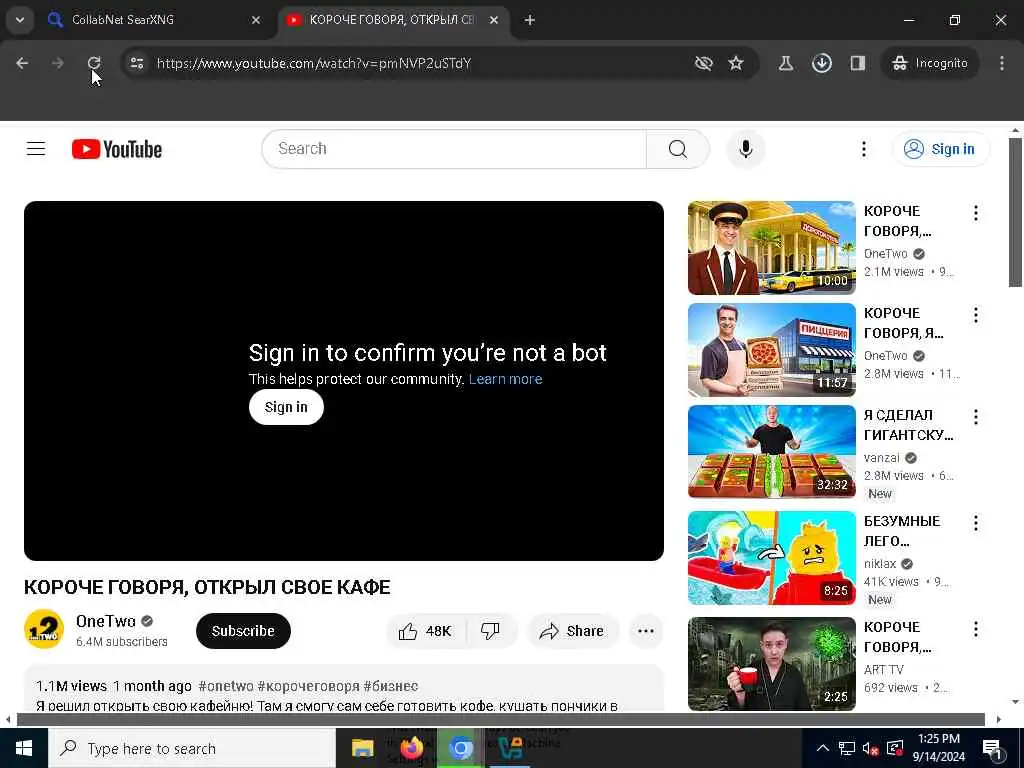Click the Incognito indicator button
Screen dimensions: 1024x768
click(x=930, y=63)
